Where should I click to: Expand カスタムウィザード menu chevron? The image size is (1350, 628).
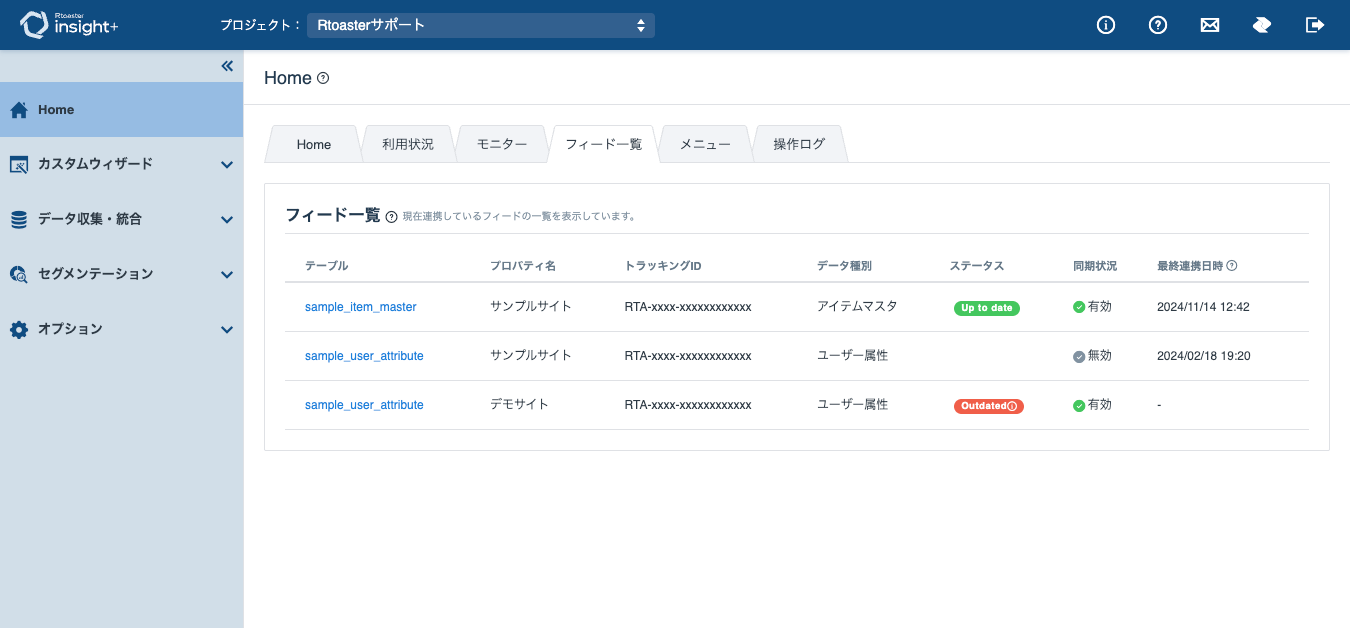click(227, 165)
